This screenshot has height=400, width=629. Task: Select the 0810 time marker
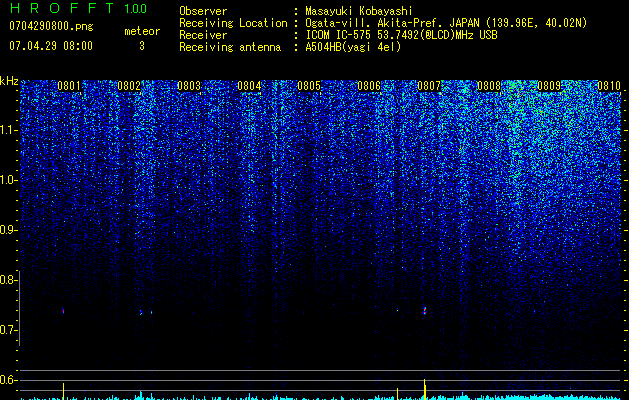609,86
